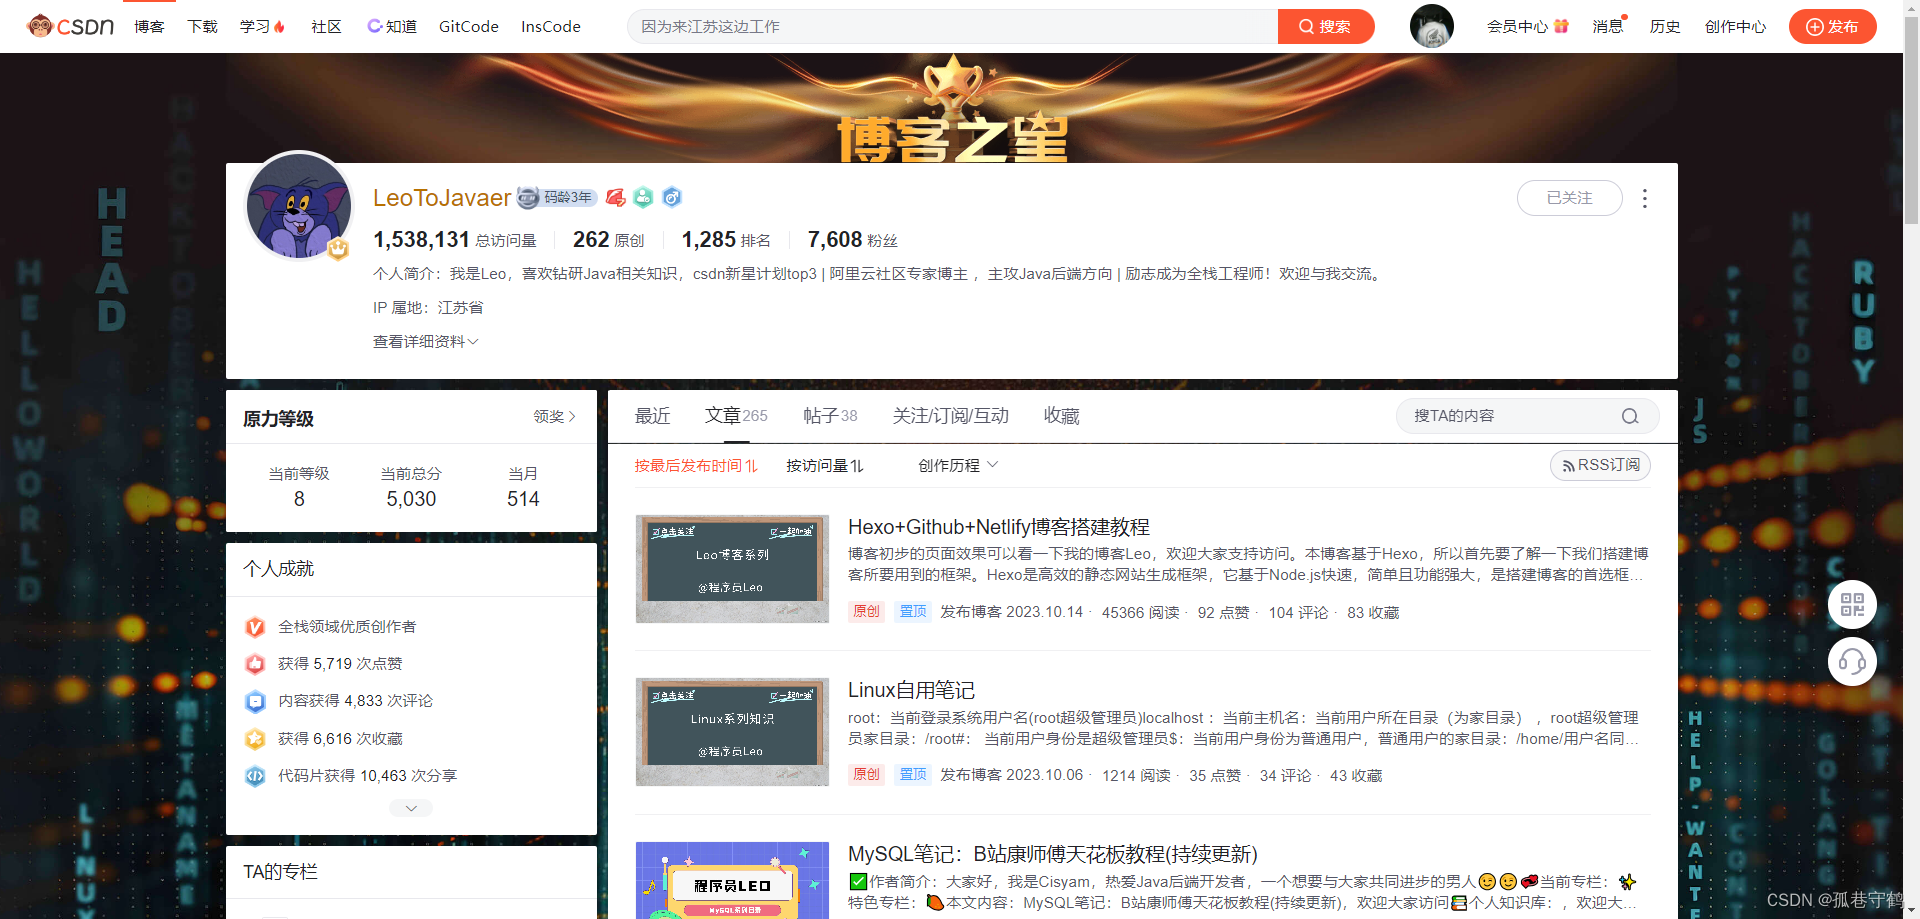Click the code snippet icon for 10,463 次分享
Viewport: 1920px width, 919px height.
(x=255, y=776)
